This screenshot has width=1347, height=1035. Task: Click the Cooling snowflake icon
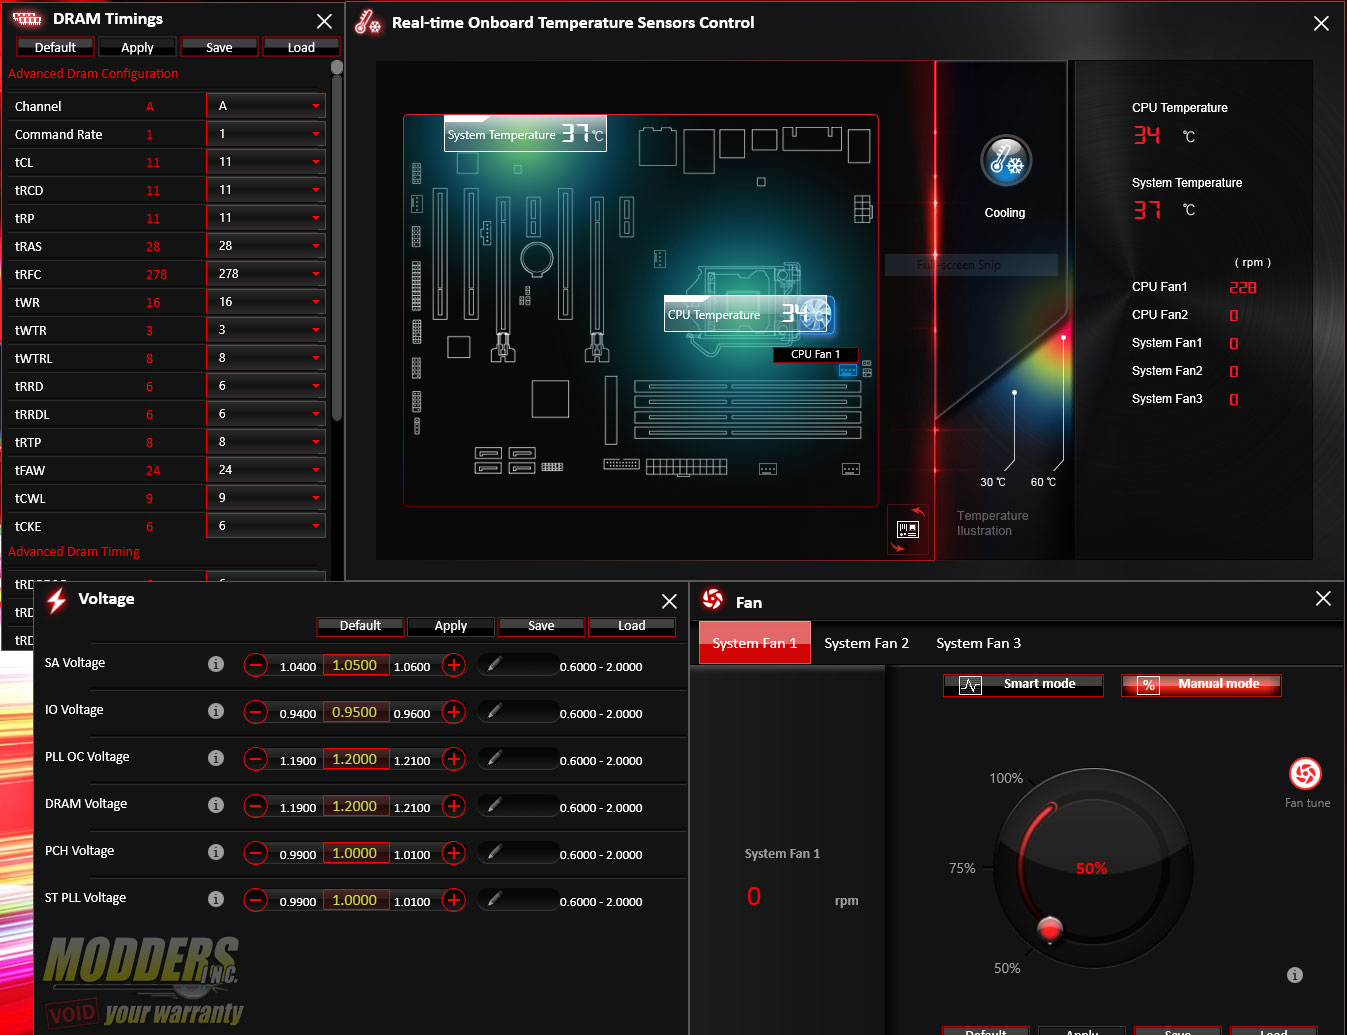click(x=1005, y=161)
